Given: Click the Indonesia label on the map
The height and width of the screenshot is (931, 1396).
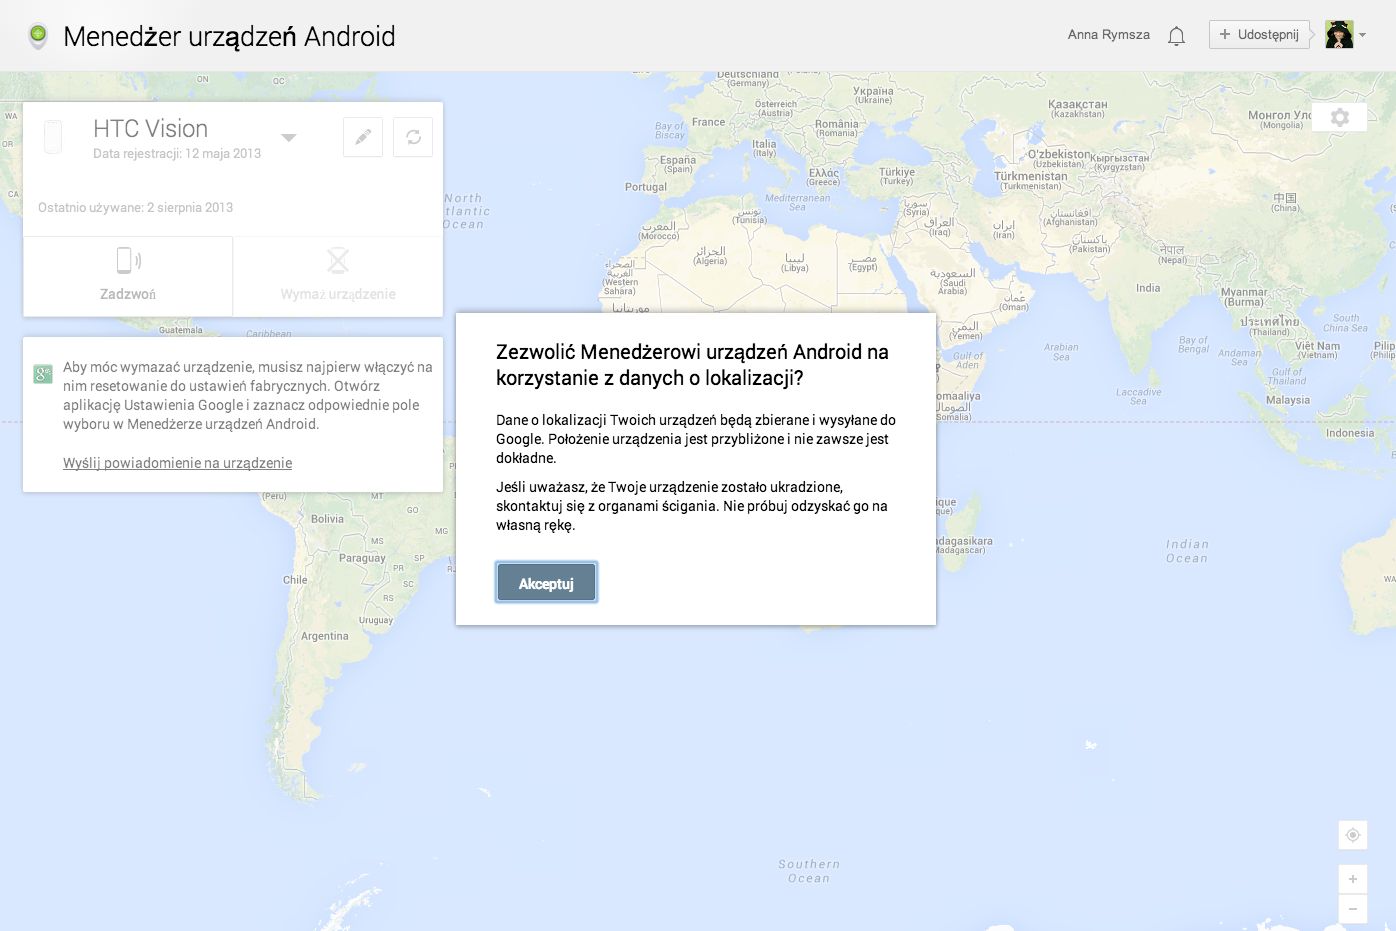Looking at the screenshot, I should coord(1350,433).
